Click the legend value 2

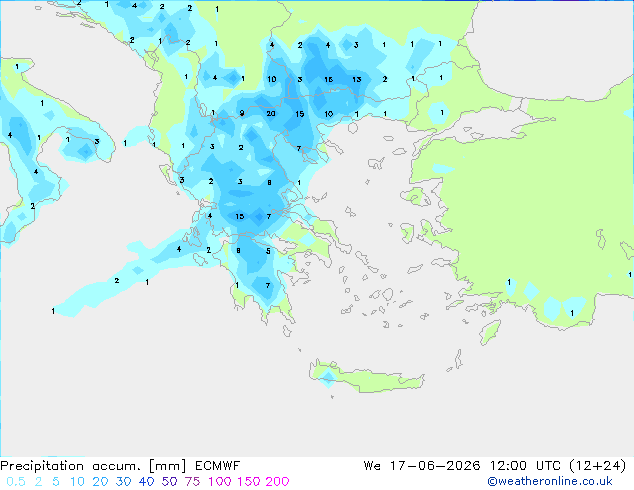click(38, 482)
